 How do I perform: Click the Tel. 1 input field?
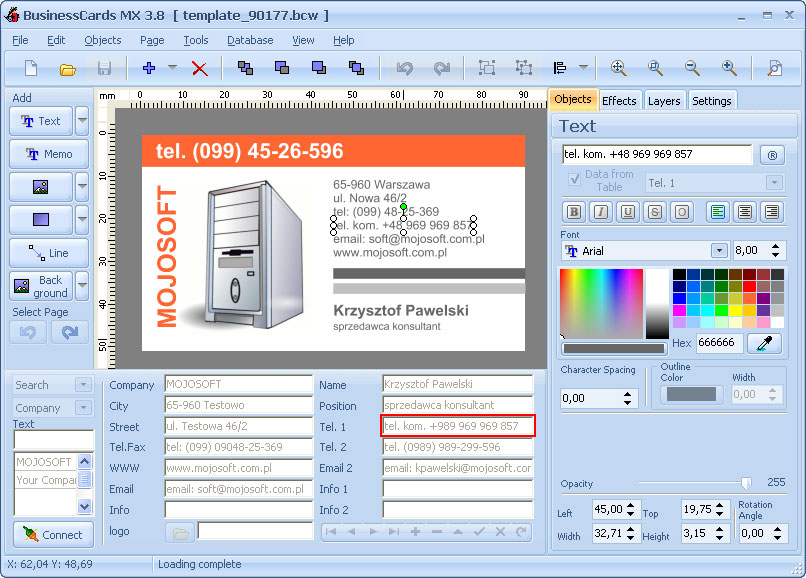tap(458, 426)
